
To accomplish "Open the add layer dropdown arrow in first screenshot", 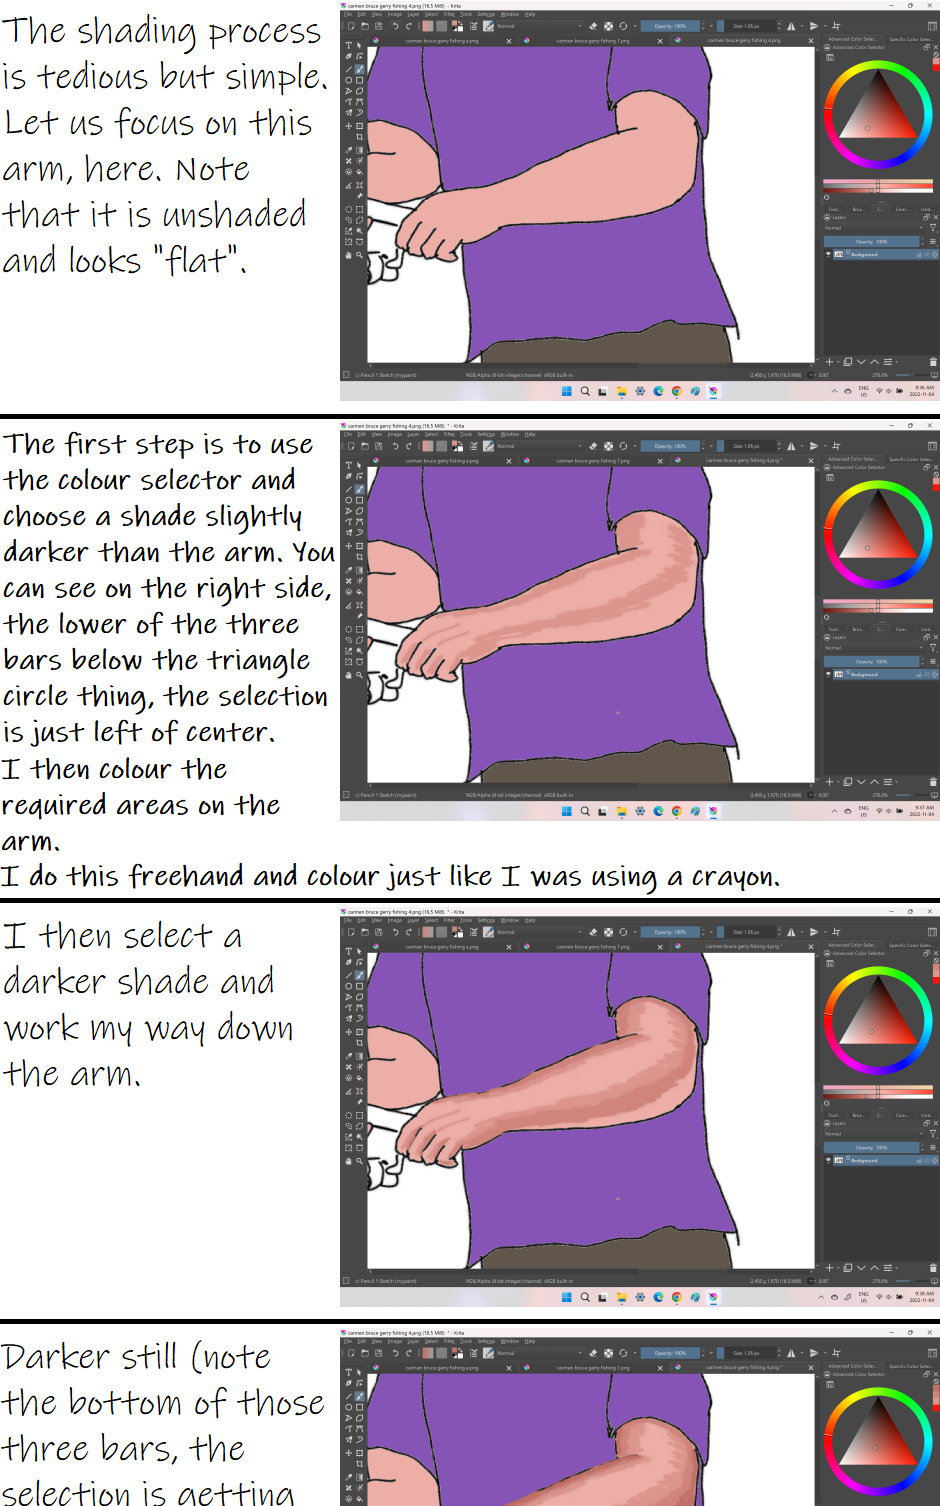I will (x=837, y=362).
